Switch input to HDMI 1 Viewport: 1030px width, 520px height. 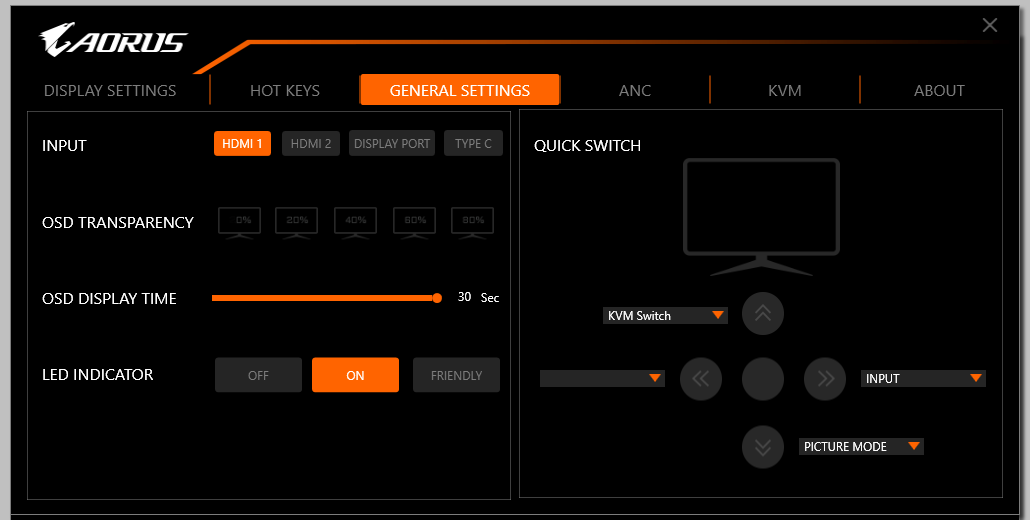click(x=242, y=144)
